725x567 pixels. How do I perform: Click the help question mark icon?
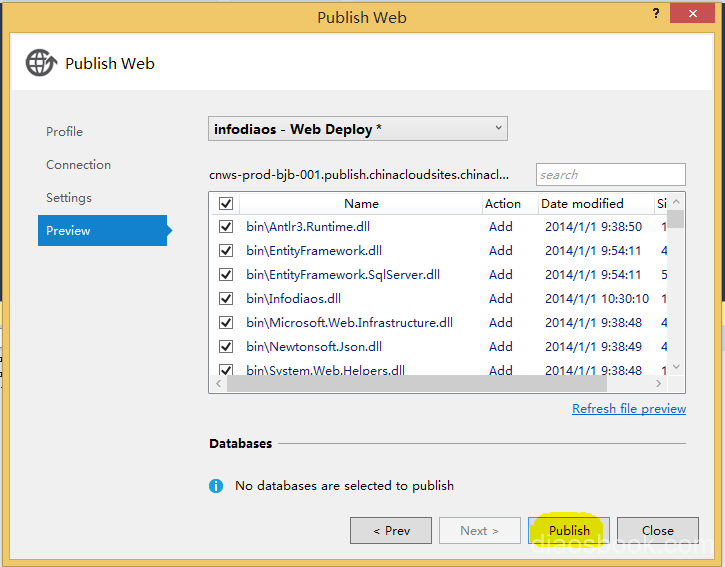(x=656, y=13)
